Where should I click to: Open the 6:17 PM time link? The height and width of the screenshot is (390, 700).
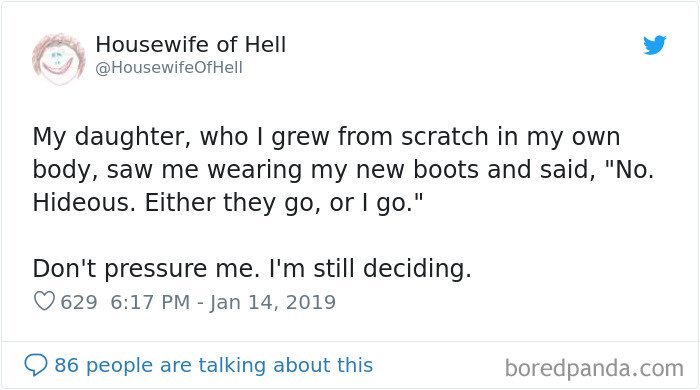[x=150, y=302]
